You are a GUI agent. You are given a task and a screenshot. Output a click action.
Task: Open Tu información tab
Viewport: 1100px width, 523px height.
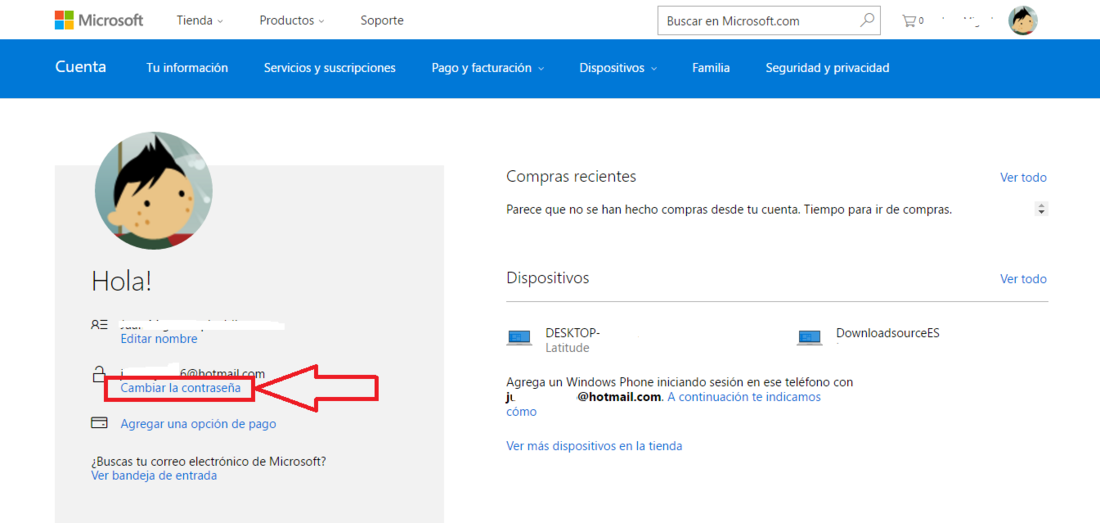[187, 68]
